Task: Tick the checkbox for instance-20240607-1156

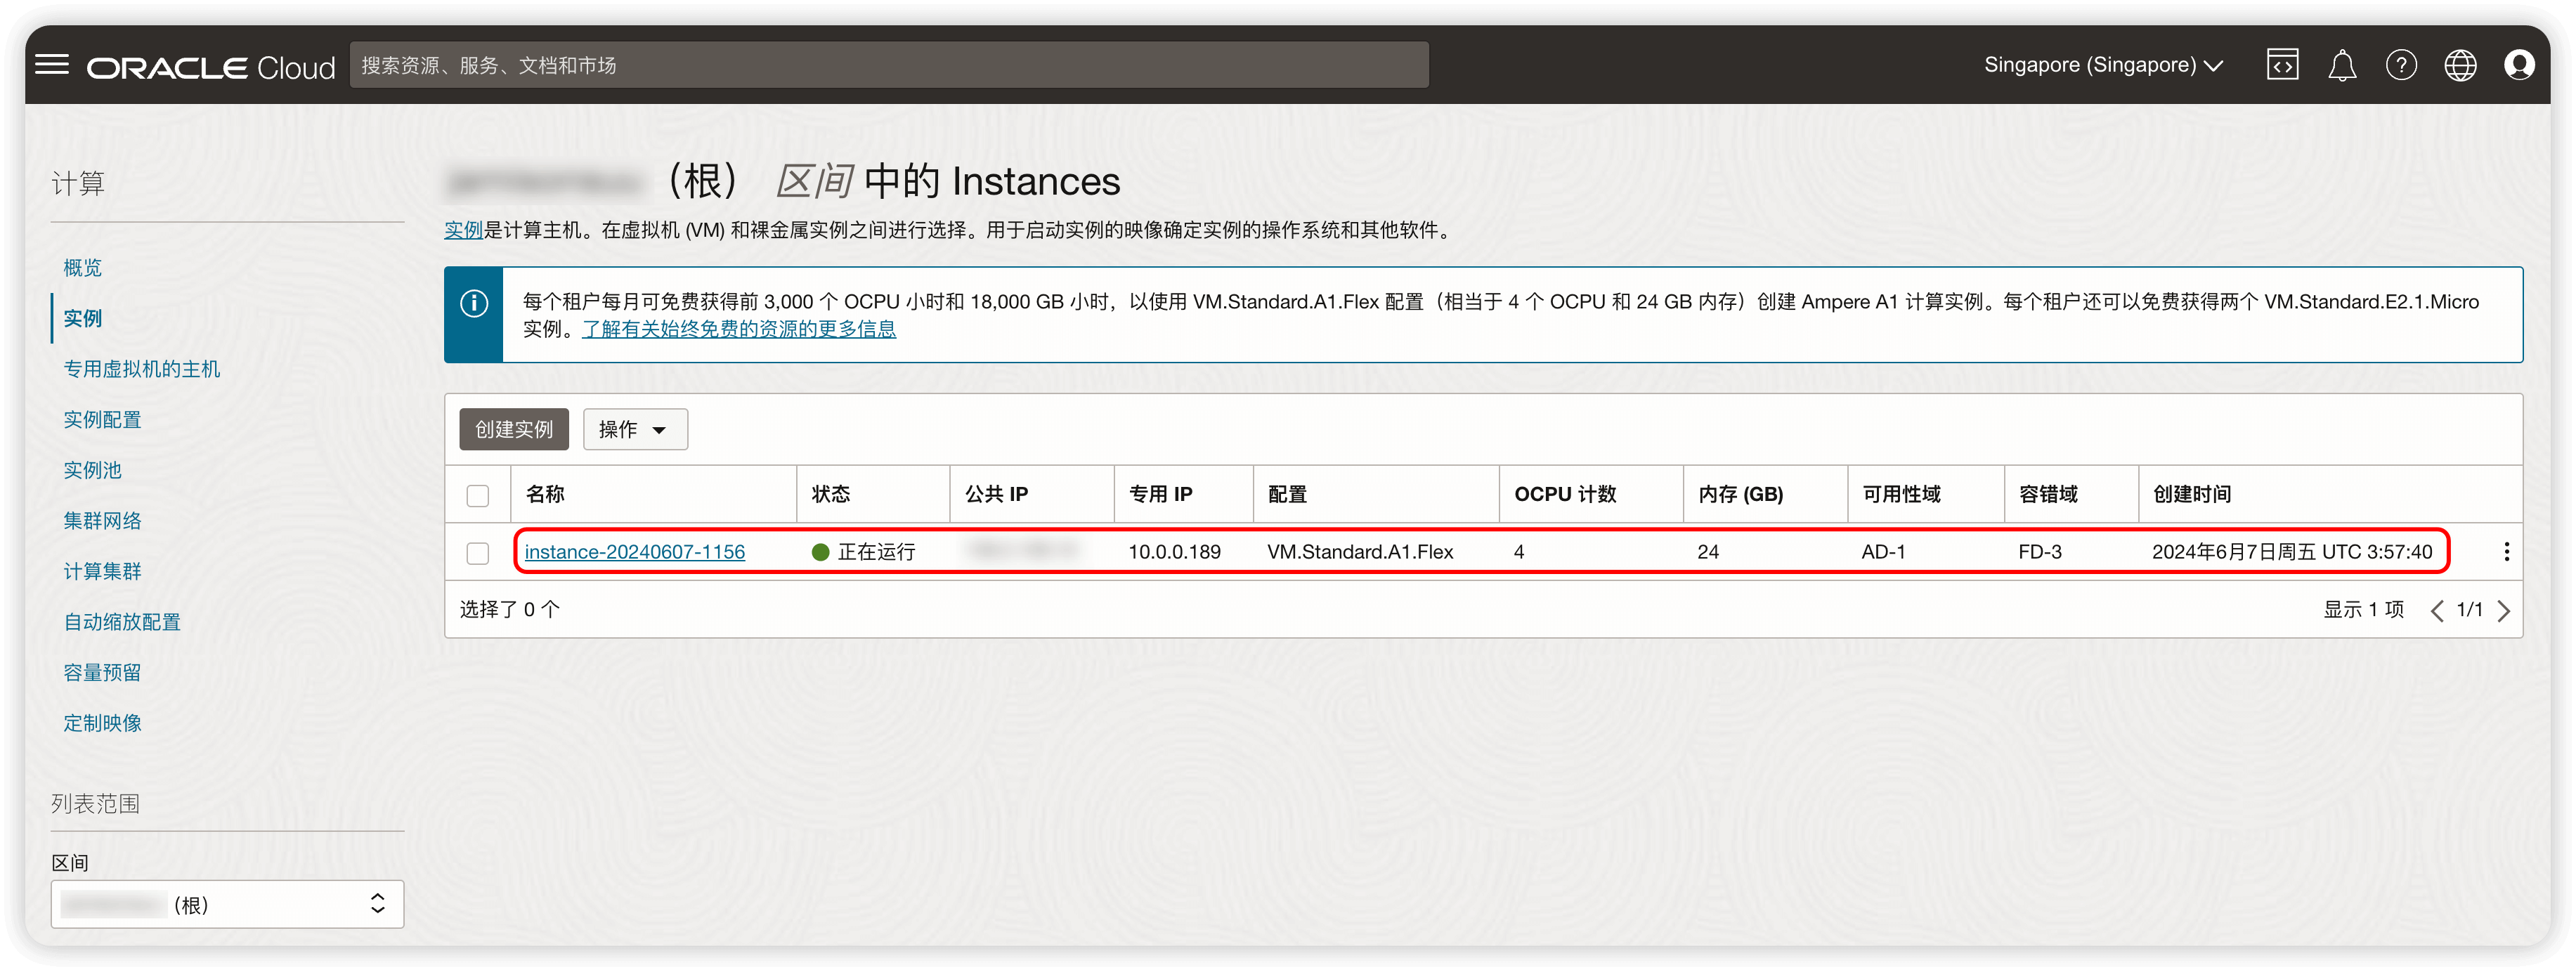Action: pyautogui.click(x=478, y=553)
